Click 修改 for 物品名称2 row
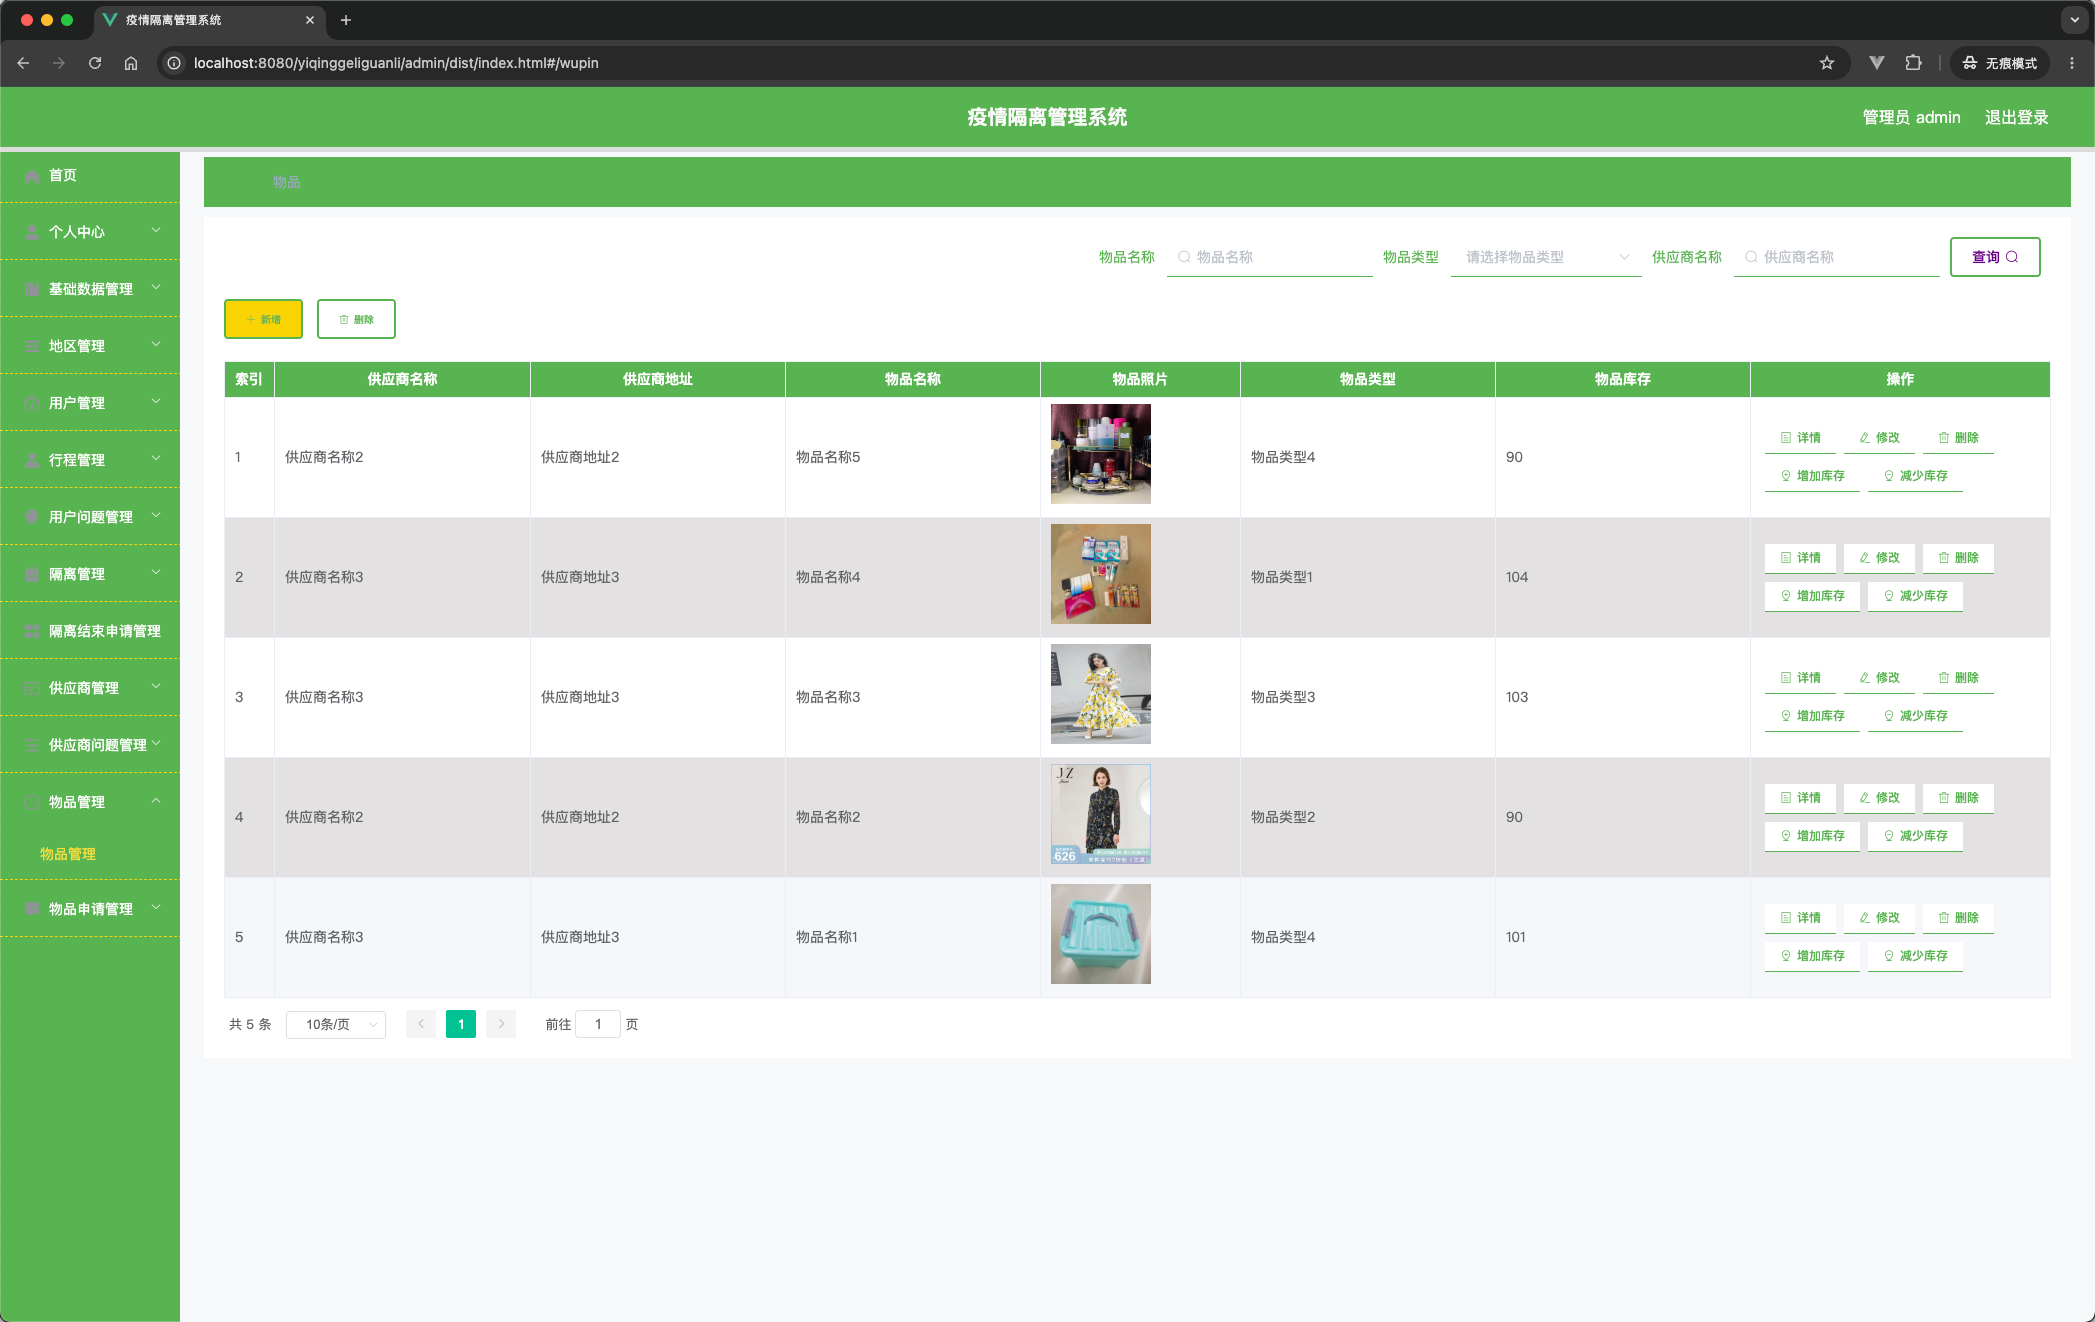 tap(1879, 798)
